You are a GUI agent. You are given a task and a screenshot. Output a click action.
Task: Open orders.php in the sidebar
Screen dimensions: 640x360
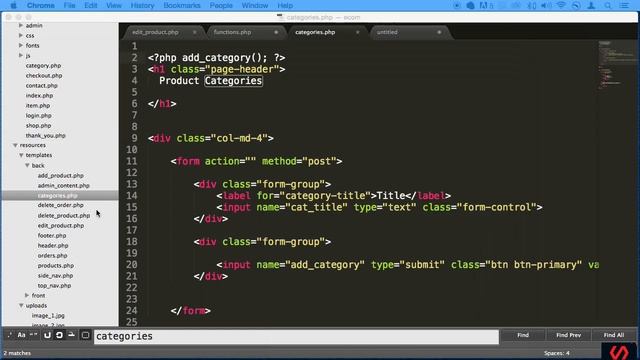(x=52, y=256)
